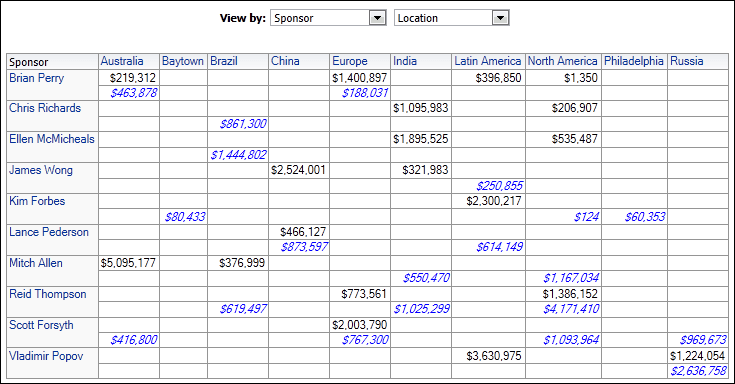
Task: Click the Europe column header link
Action: [x=350, y=61]
